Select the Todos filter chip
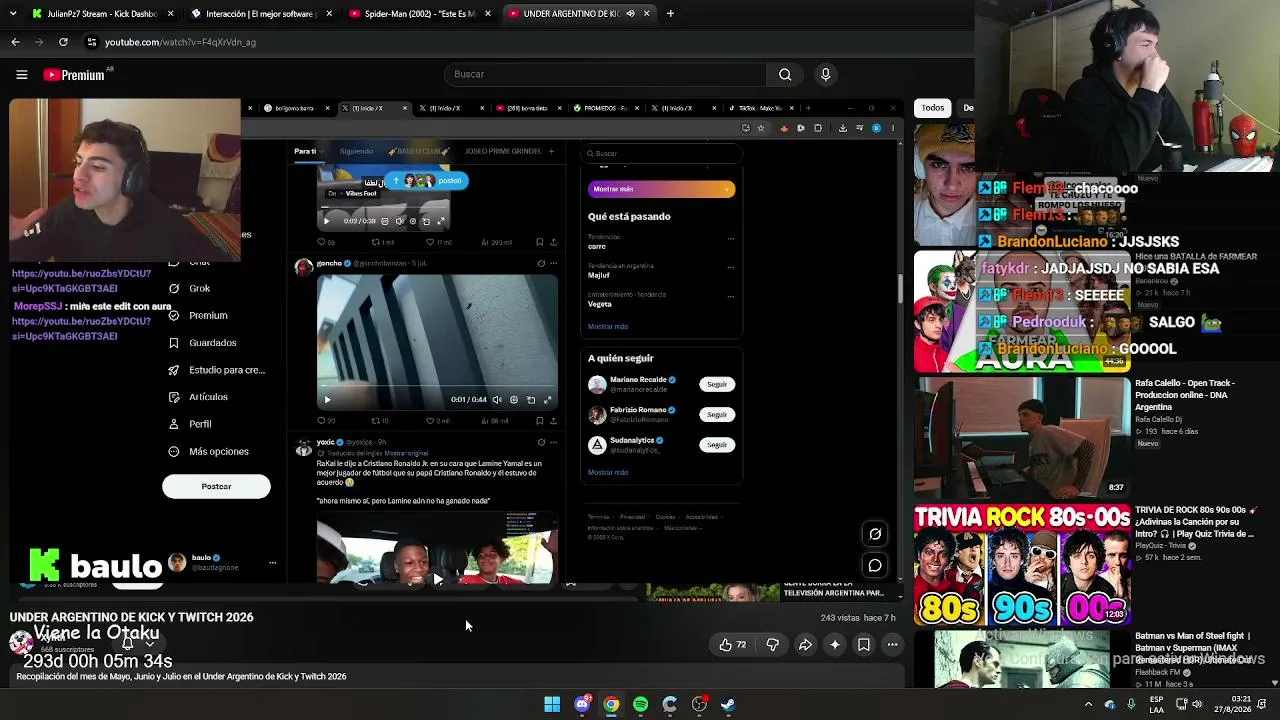This screenshot has height=720, width=1280. [933, 108]
